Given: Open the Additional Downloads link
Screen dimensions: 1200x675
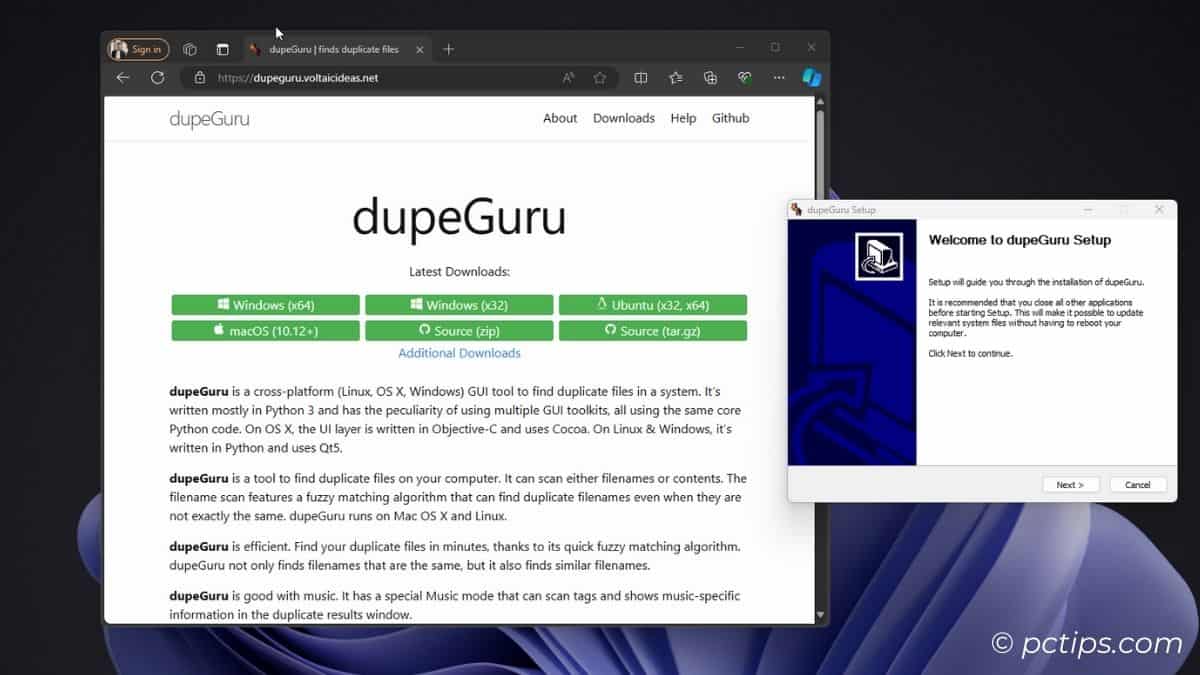Looking at the screenshot, I should click(x=459, y=353).
